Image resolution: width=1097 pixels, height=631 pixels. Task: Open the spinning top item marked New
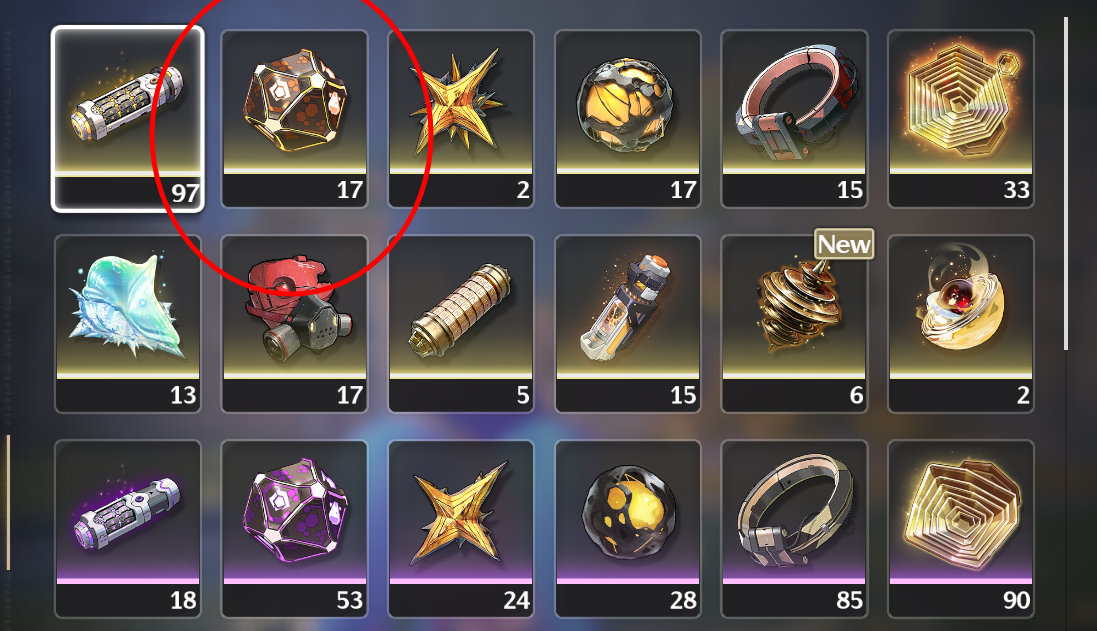coord(794,324)
